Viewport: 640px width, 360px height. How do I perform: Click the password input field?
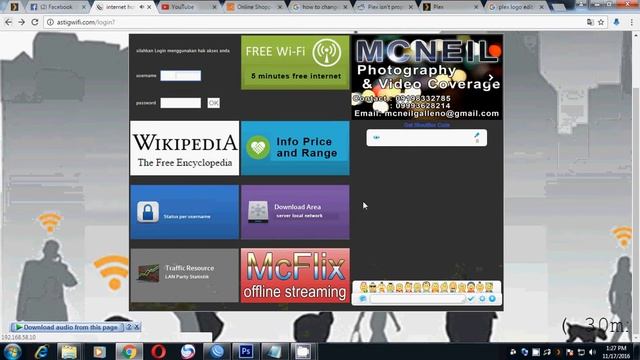(x=180, y=103)
